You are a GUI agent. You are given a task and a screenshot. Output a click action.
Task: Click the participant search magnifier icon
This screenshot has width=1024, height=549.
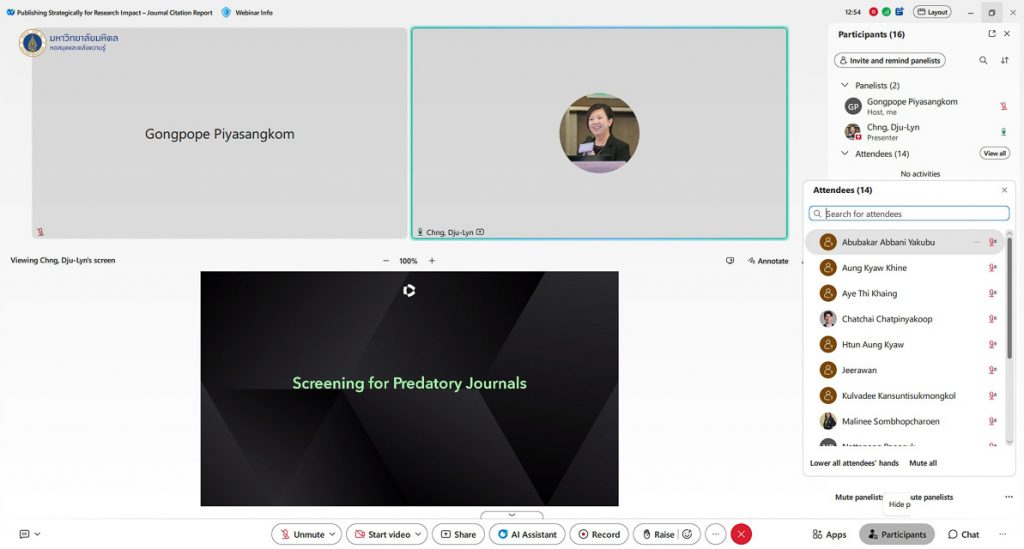tap(983, 60)
